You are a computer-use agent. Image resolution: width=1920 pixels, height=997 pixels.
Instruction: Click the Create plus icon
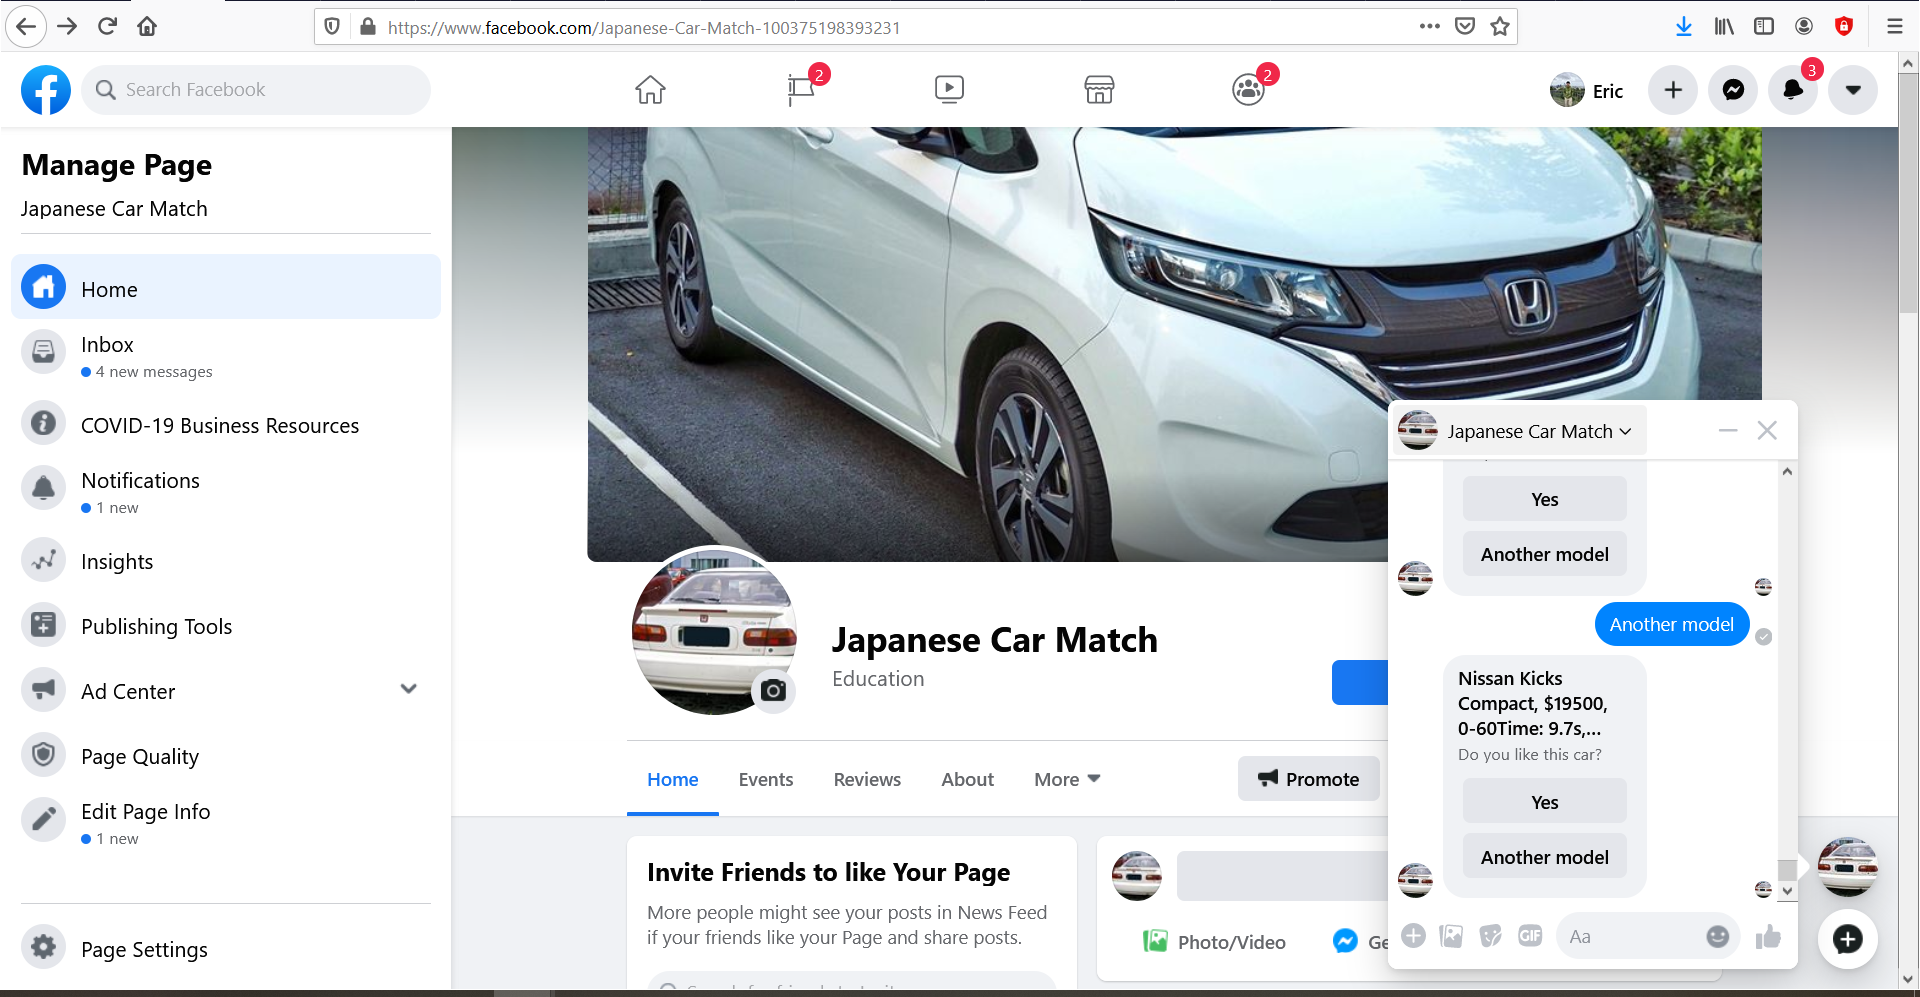pos(1673,90)
